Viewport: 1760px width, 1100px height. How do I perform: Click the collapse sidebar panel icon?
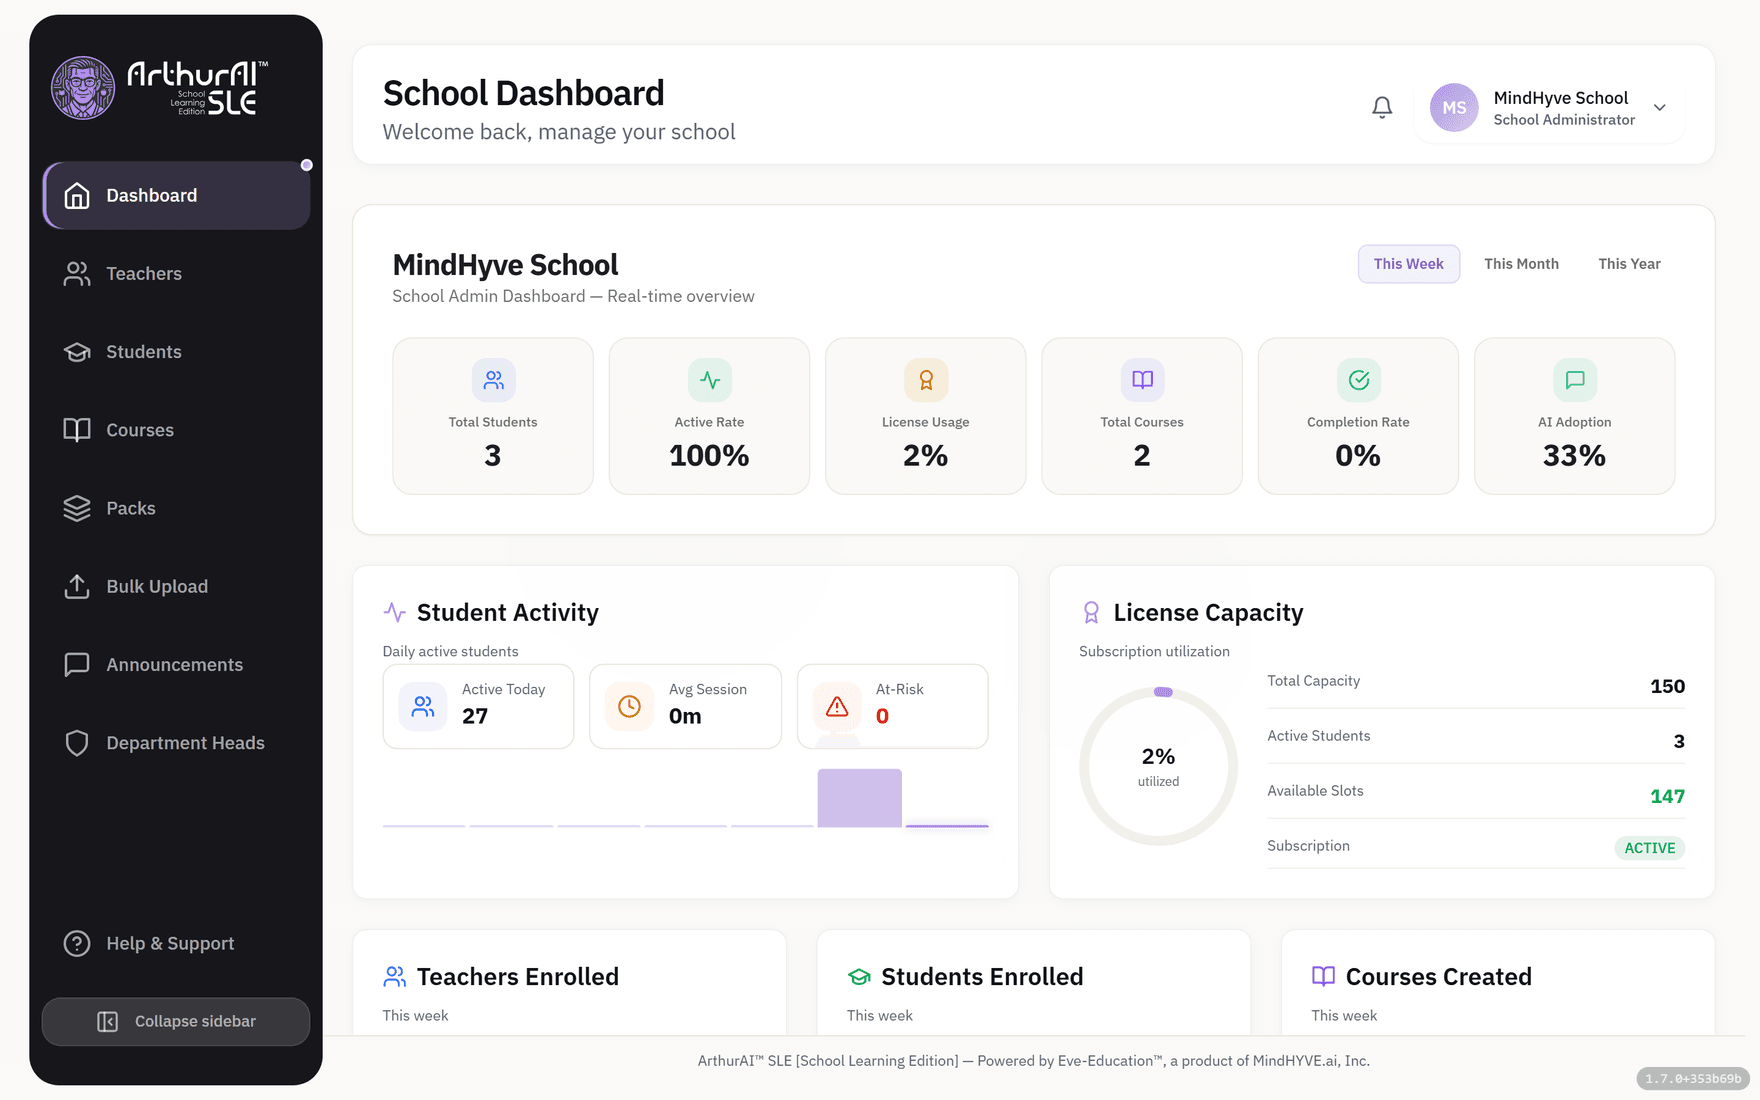(x=107, y=1022)
